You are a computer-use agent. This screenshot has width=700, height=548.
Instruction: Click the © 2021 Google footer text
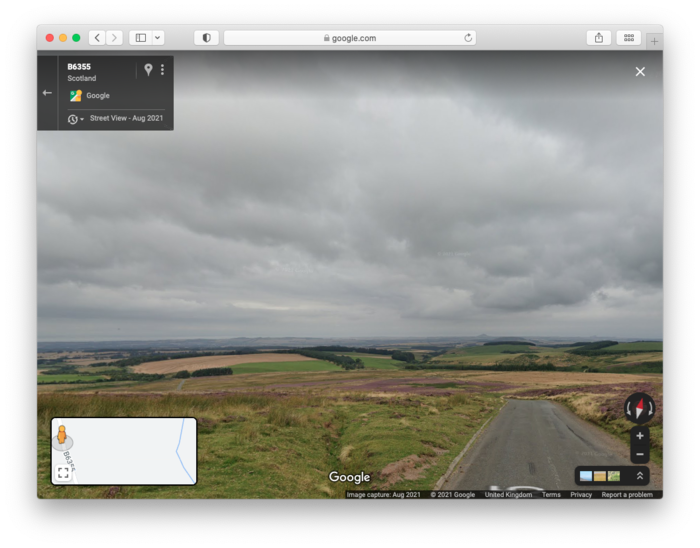coord(453,494)
